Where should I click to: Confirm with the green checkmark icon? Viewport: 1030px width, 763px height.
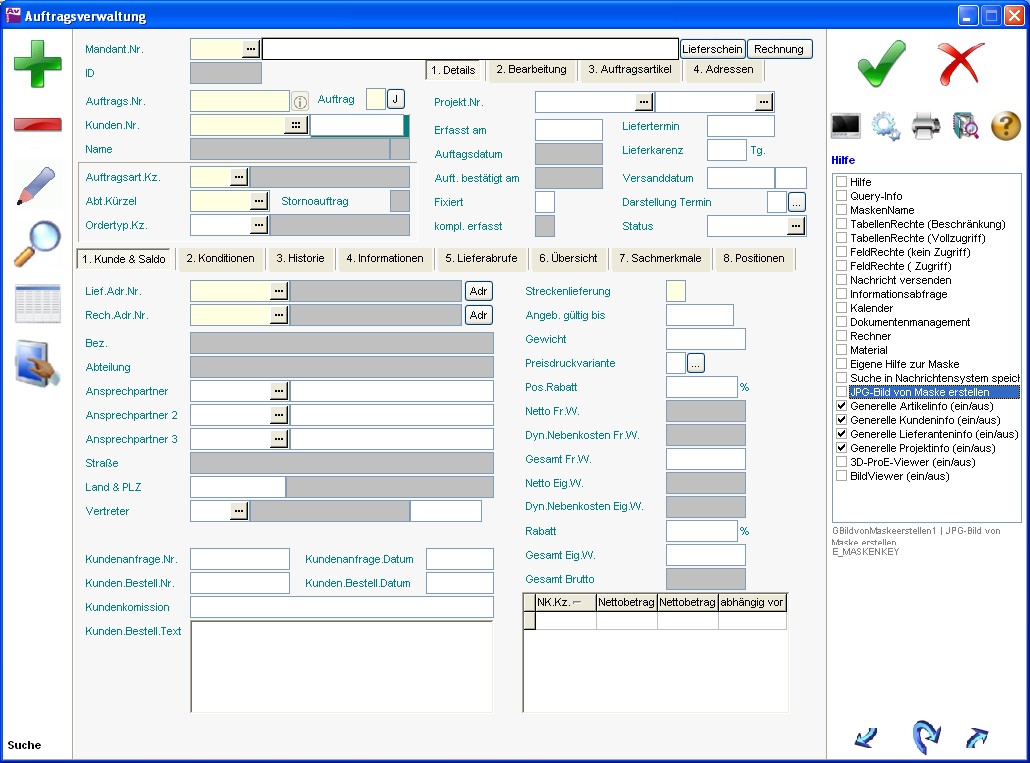click(x=881, y=64)
